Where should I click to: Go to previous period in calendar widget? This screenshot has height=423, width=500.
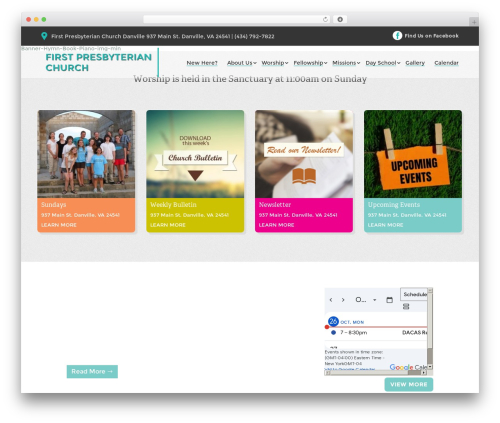click(x=331, y=300)
